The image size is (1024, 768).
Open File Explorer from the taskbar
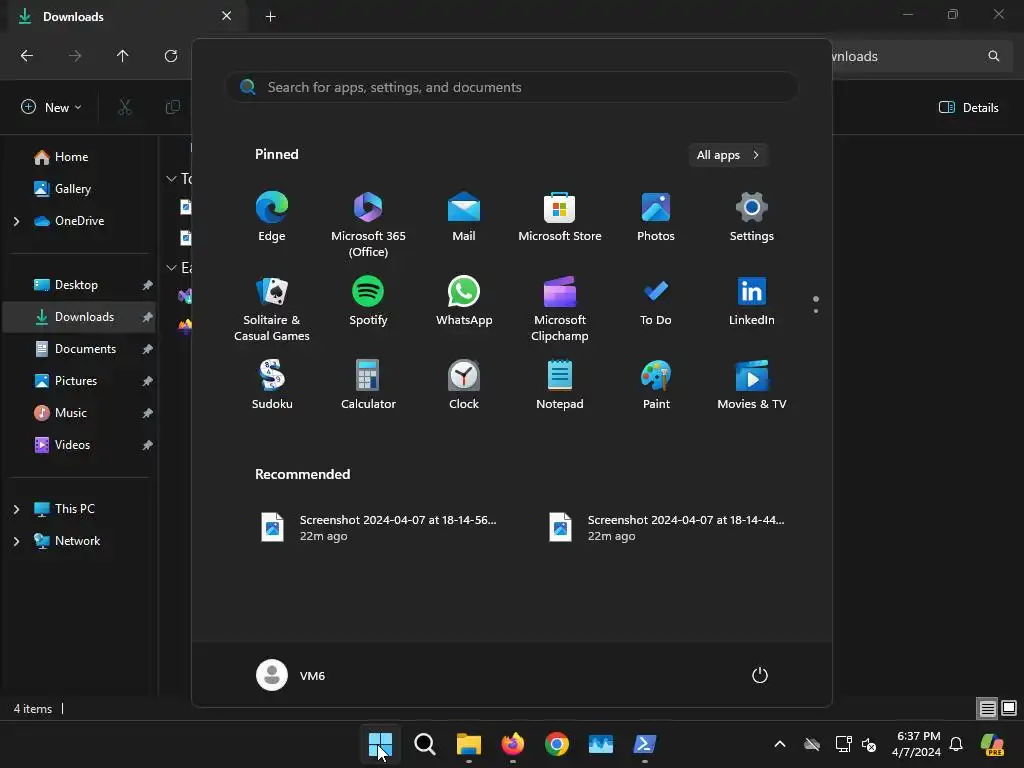click(468, 744)
